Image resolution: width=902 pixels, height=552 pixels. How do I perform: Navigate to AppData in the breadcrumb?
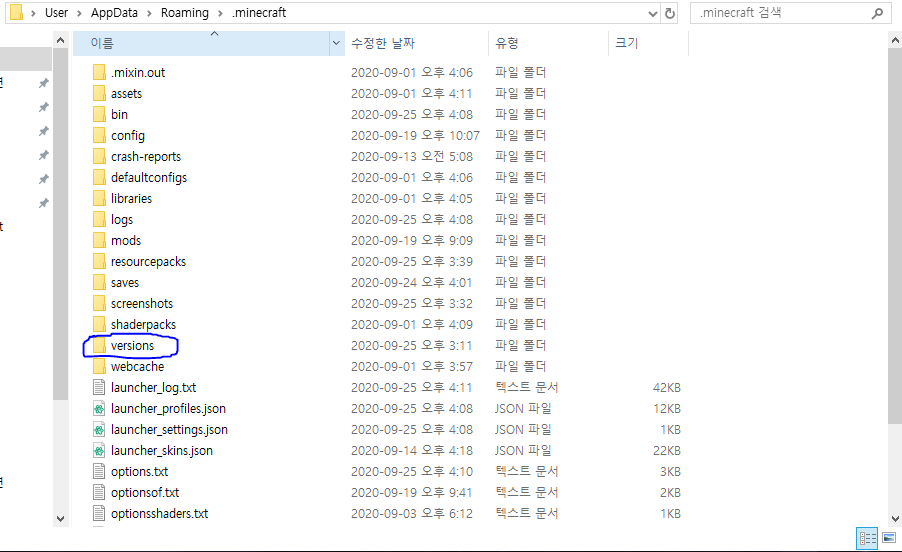coord(114,13)
